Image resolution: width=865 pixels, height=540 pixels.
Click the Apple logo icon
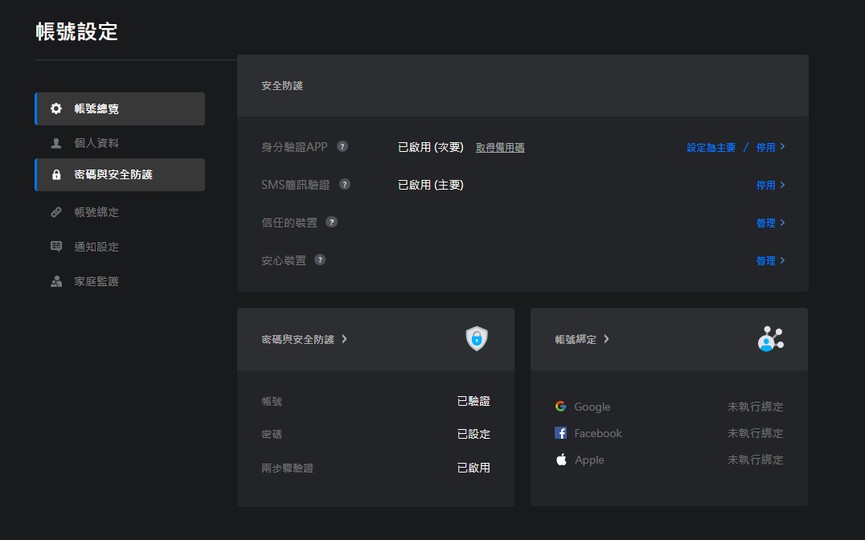click(561, 459)
